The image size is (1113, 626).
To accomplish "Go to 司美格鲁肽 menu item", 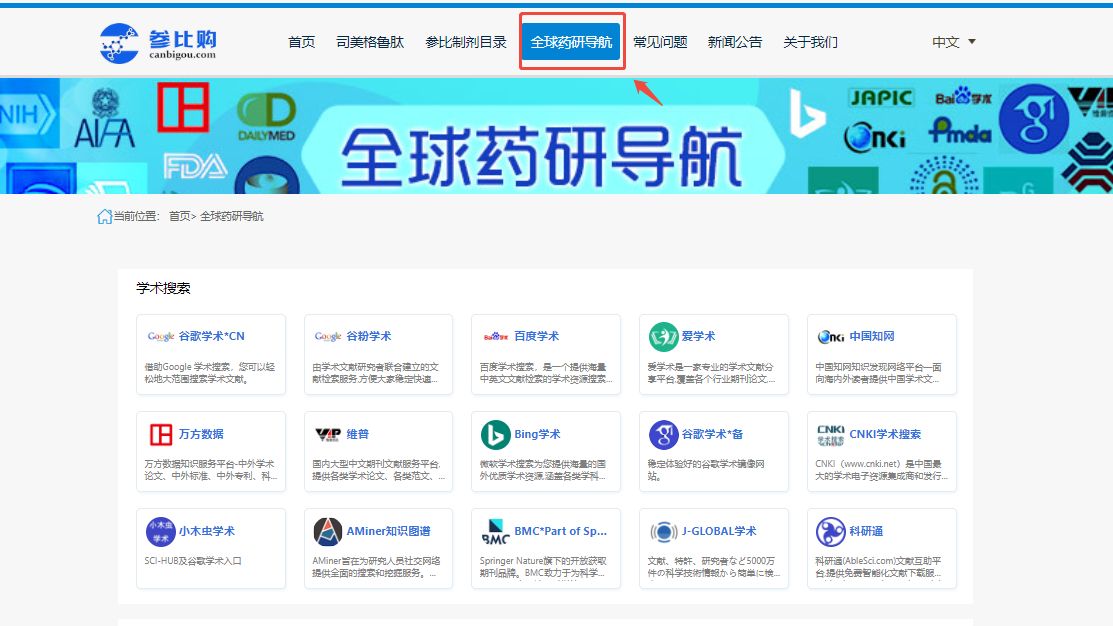I will coord(370,42).
